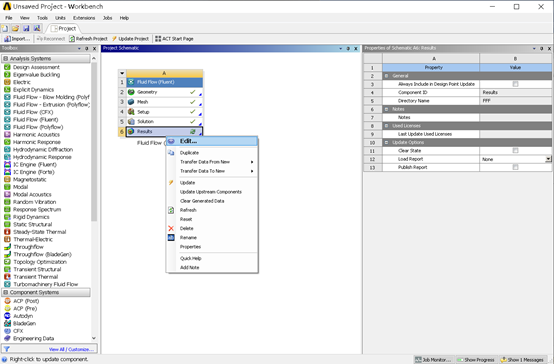Select Steady-State Thermal icon in toolbox
This screenshot has width=554, height=364.
tap(7, 232)
